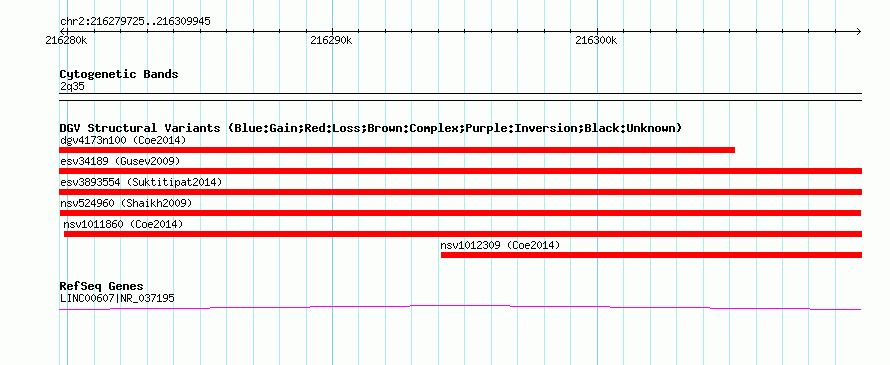Click the nsv1012309 (Coe2014) label
This screenshot has width=890, height=365.
[500, 245]
